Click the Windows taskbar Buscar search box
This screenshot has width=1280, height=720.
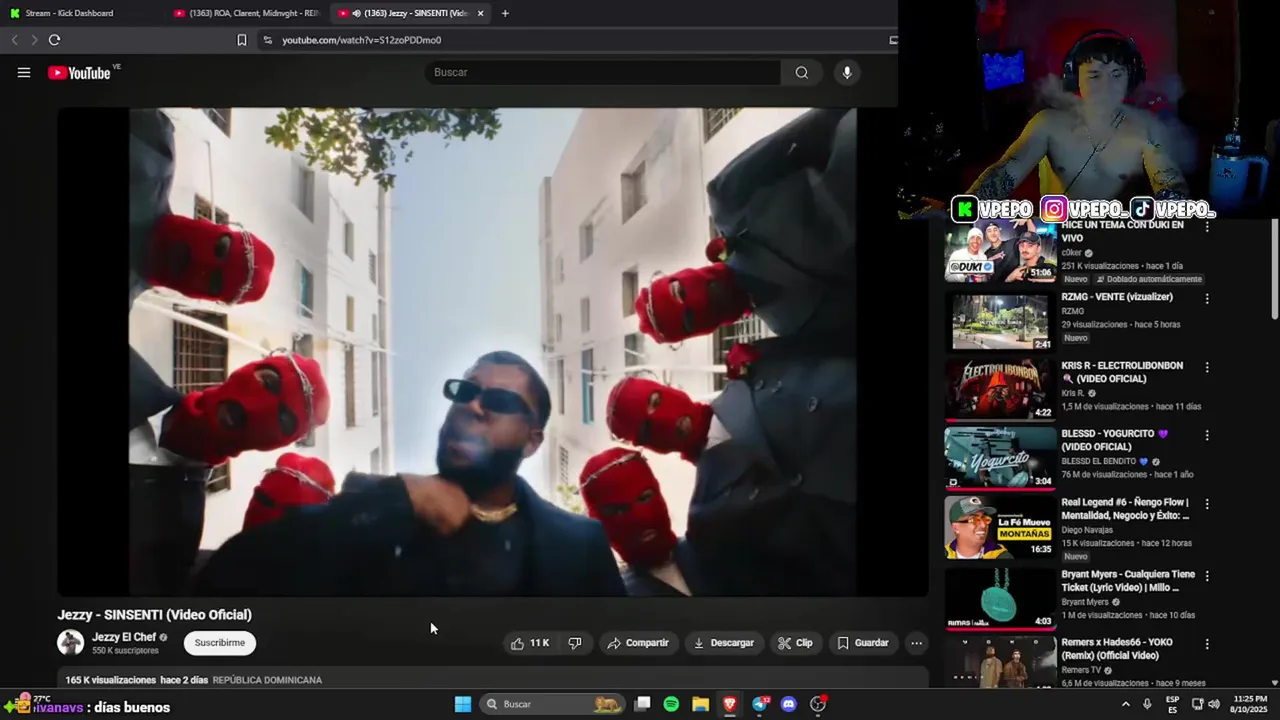point(552,704)
